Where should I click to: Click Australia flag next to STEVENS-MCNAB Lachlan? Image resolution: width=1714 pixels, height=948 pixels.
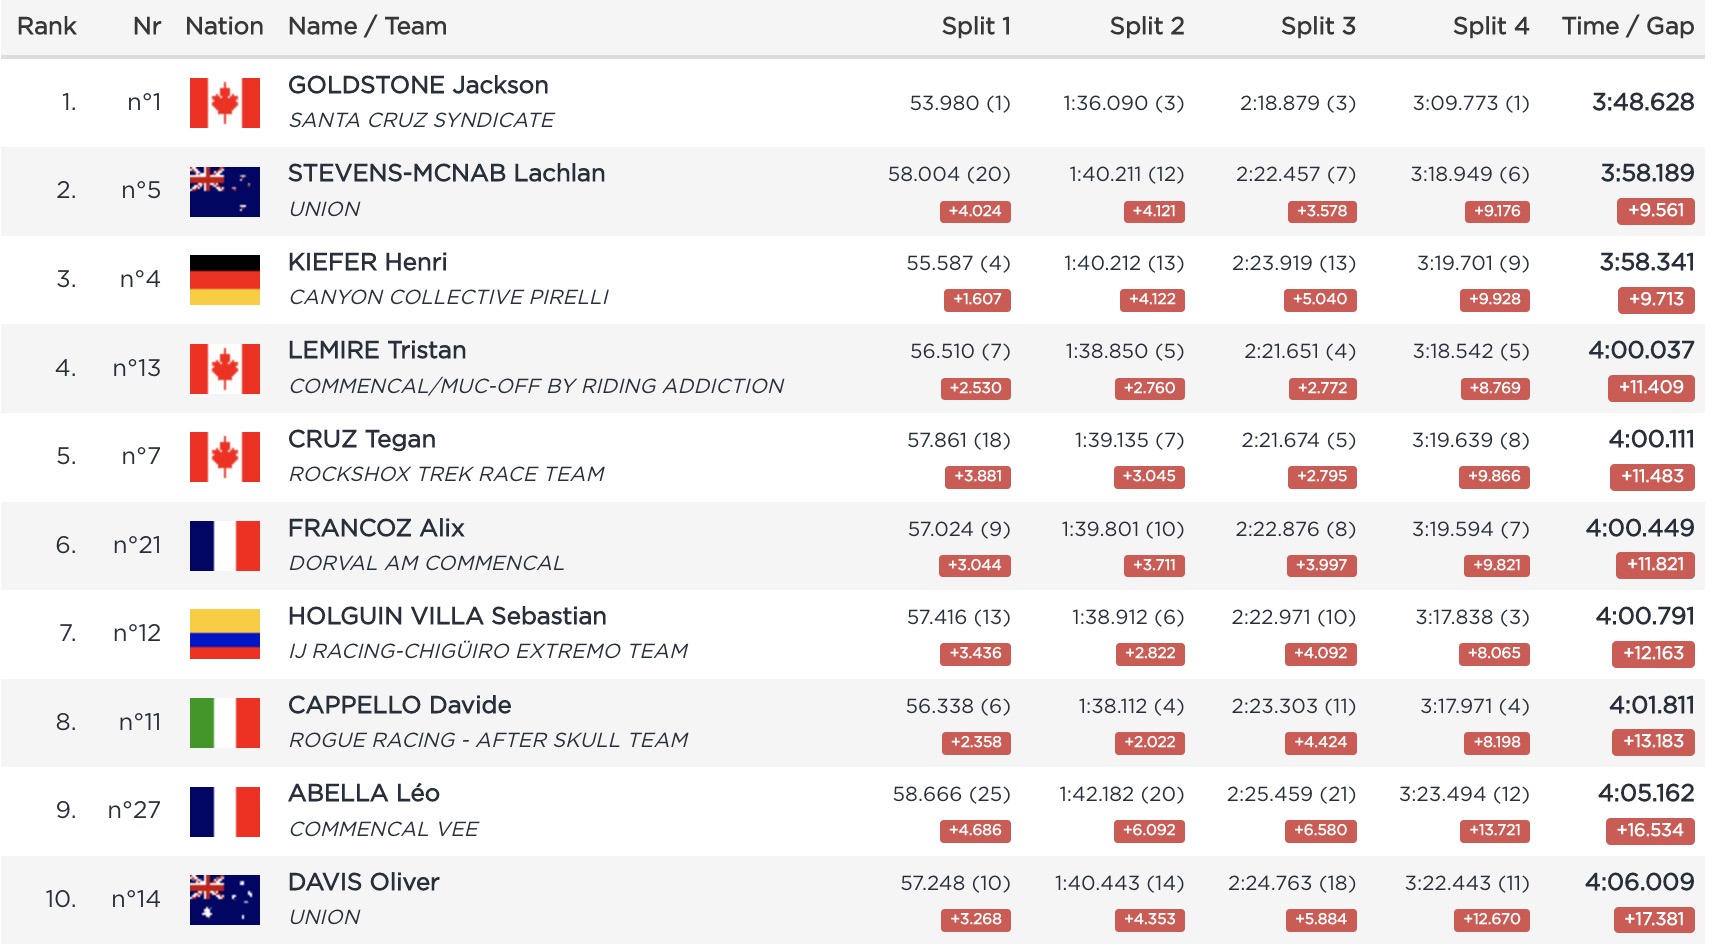tap(224, 191)
